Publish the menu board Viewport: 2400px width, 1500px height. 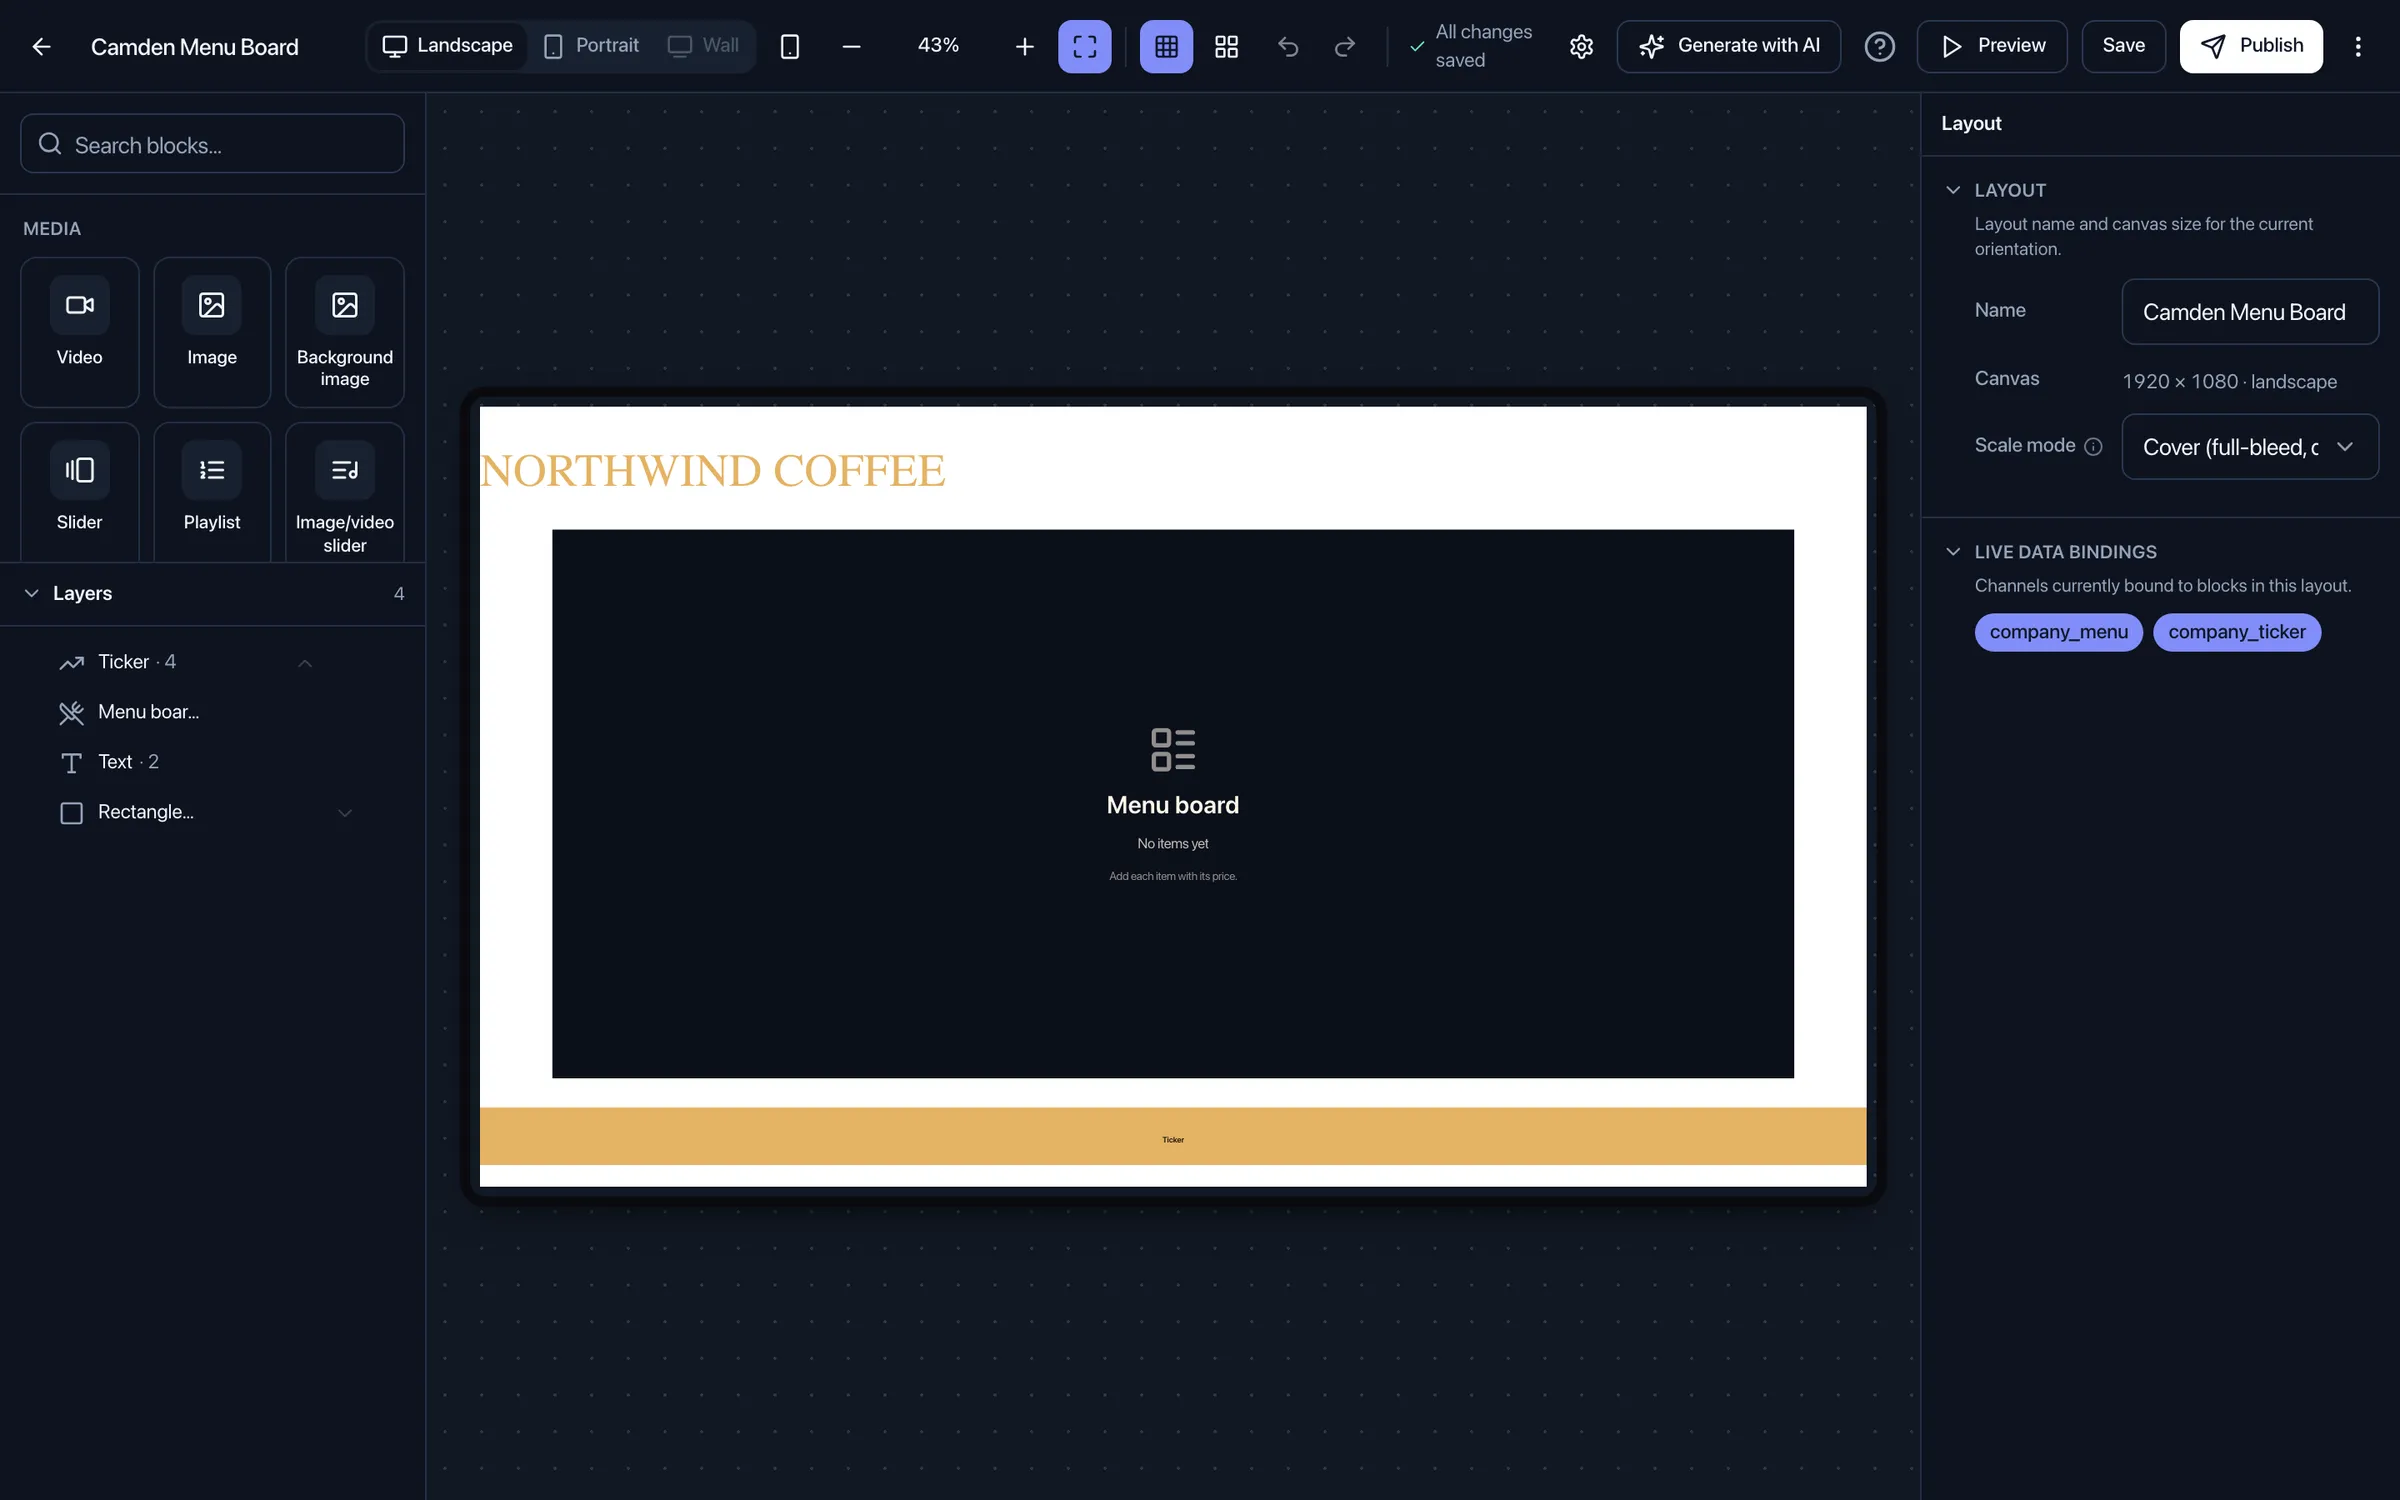2251,46
